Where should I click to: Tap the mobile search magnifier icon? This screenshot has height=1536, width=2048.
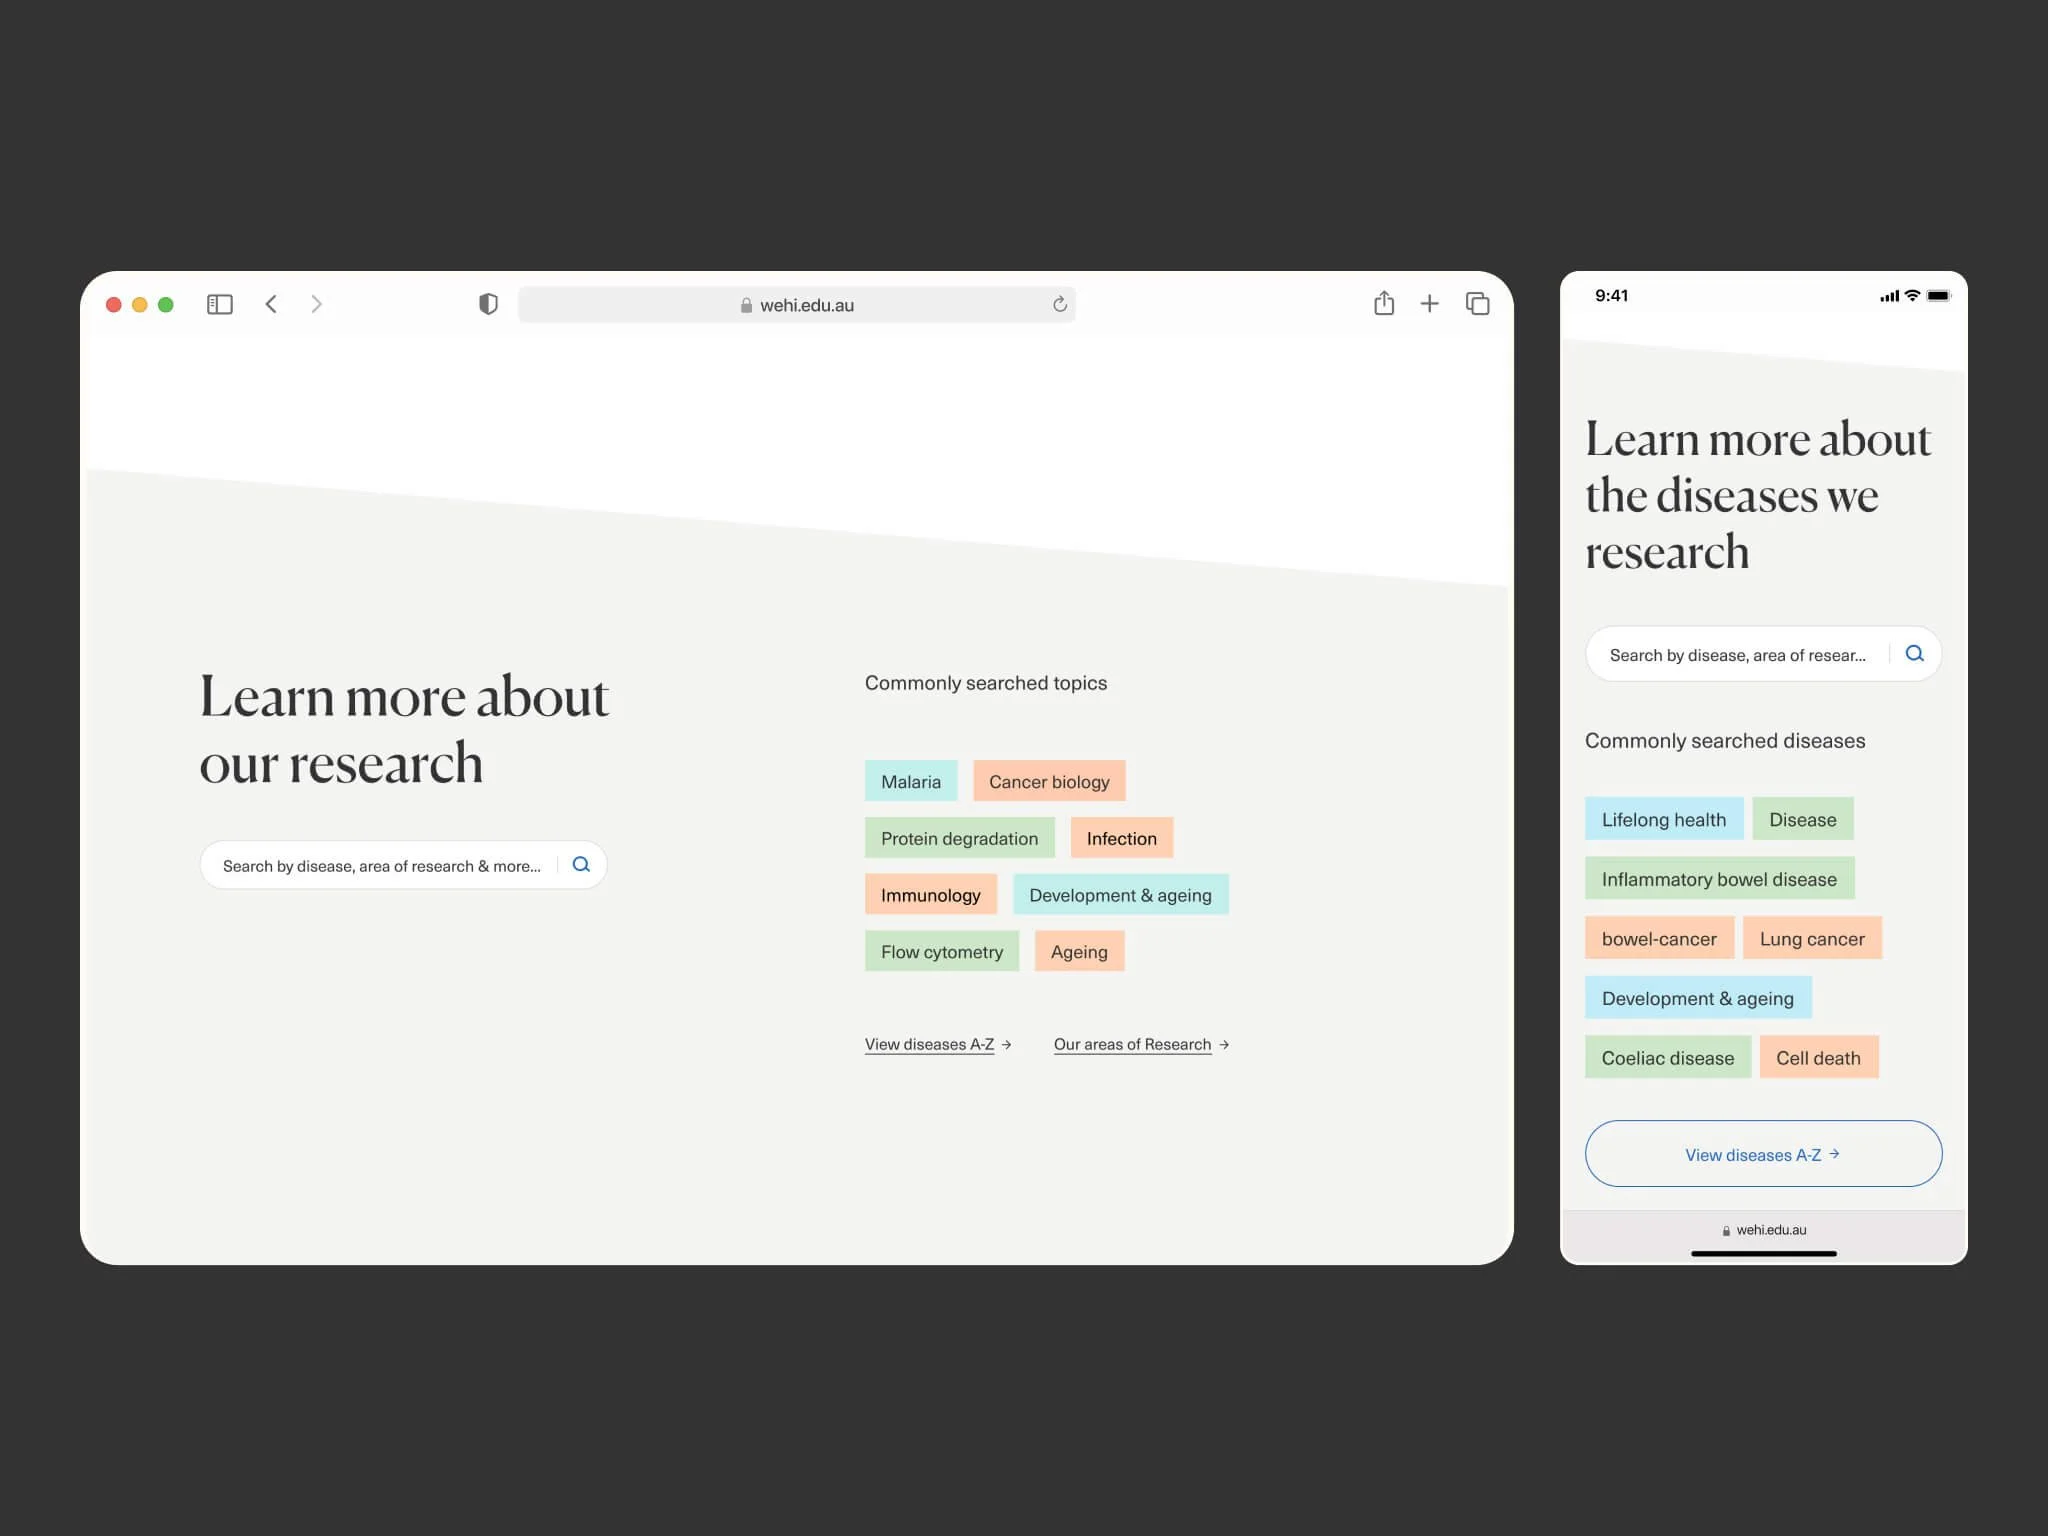[x=1914, y=654]
